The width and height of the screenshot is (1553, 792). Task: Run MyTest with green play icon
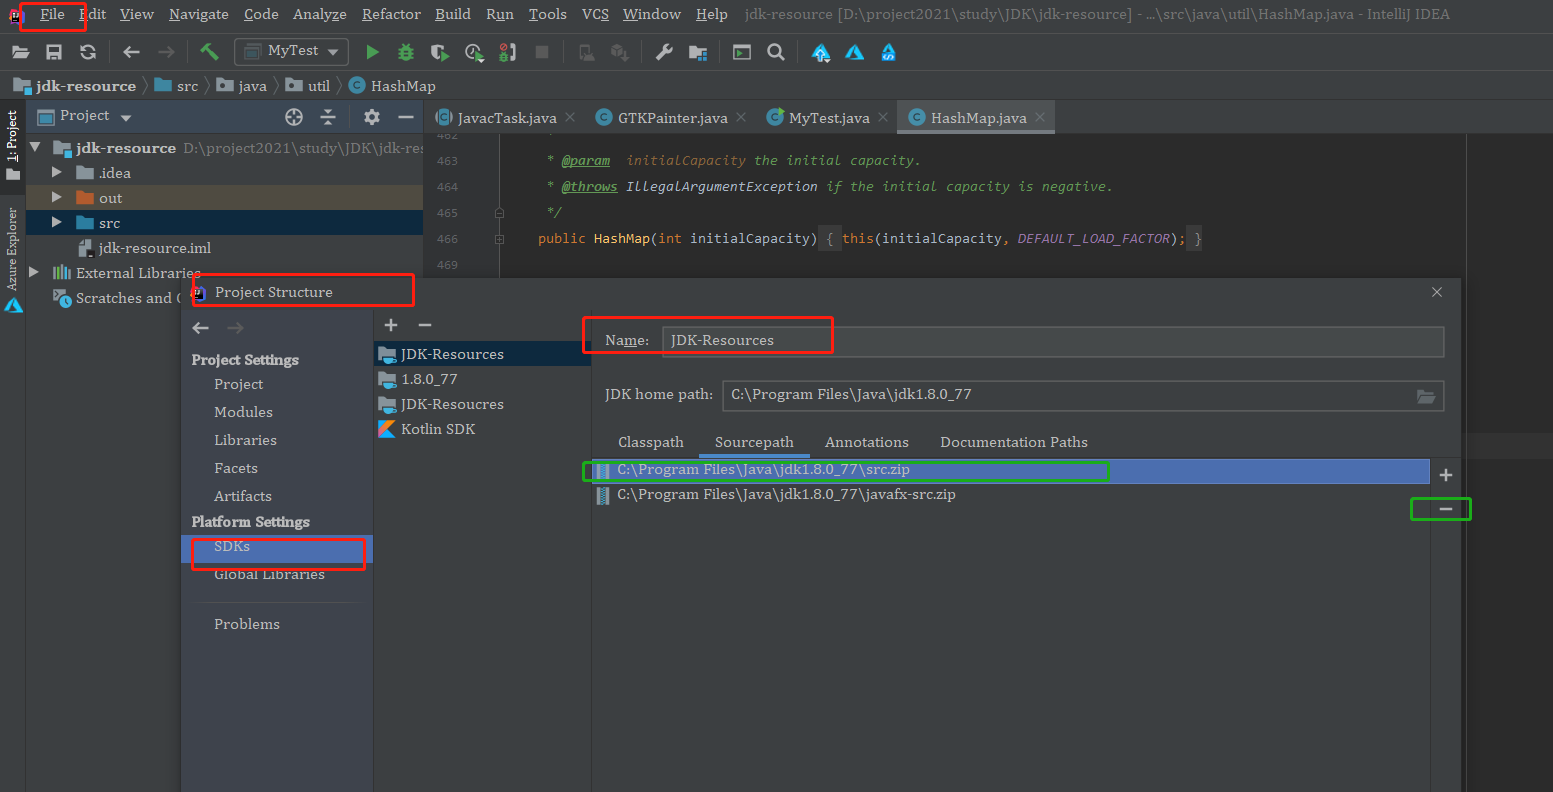(372, 52)
